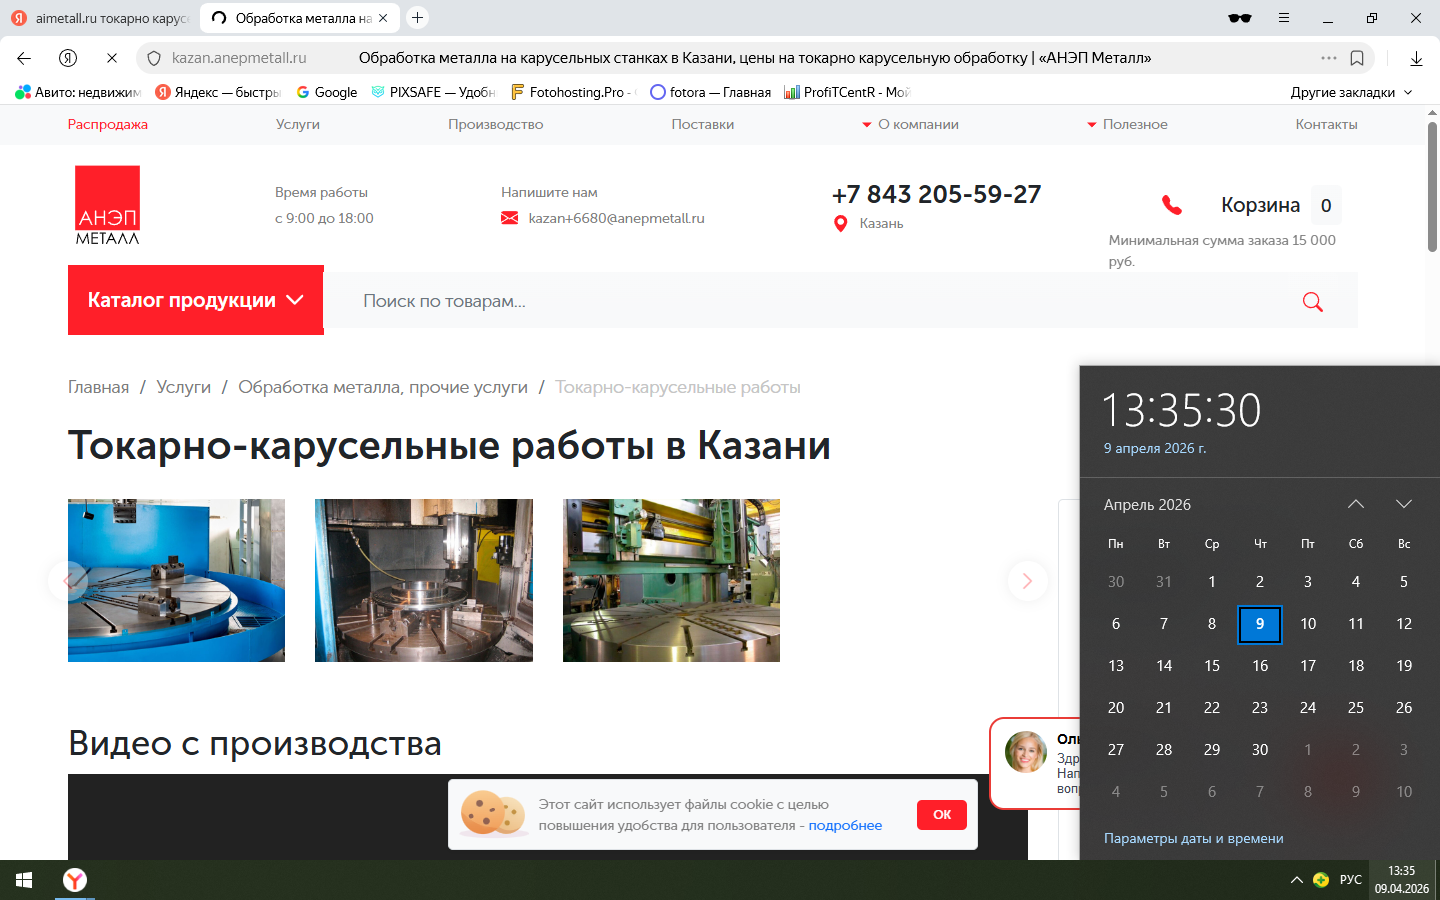
Task: Open the Google bookmark
Action: (327, 92)
